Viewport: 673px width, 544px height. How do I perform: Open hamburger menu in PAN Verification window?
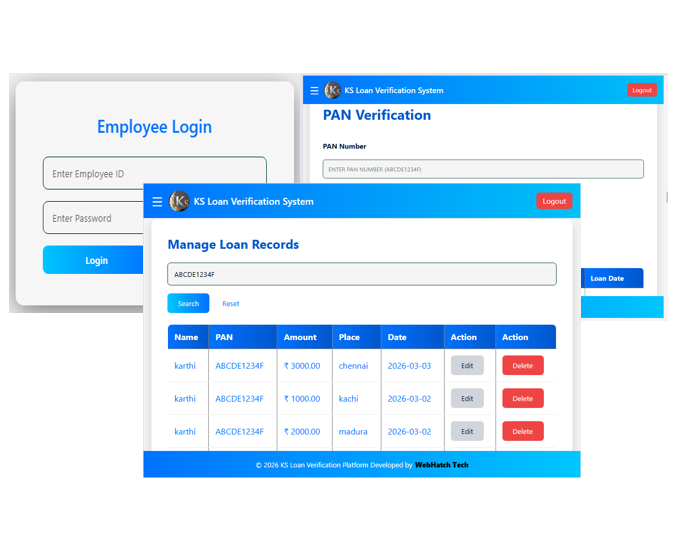pos(314,90)
